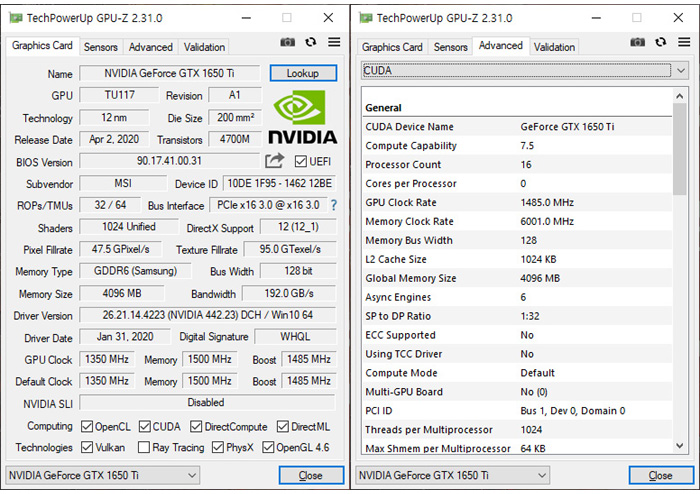Click the Driver Version field
700x494 pixels.
[x=208, y=315]
